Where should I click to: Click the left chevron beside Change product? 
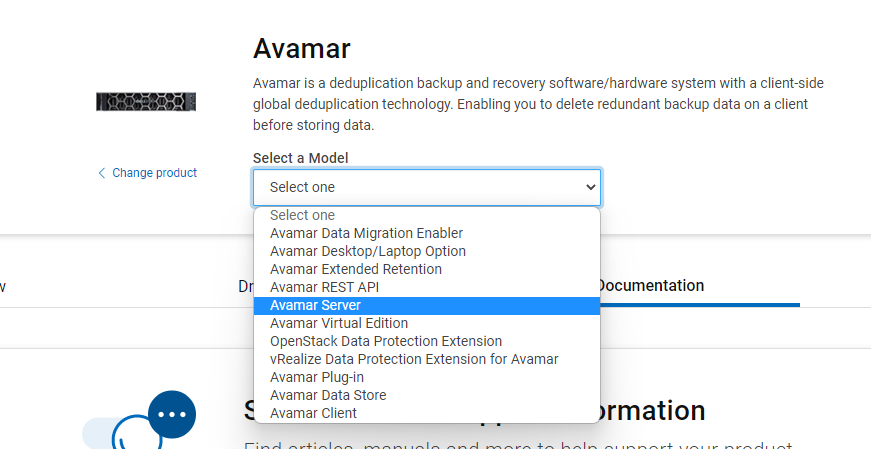(x=102, y=173)
